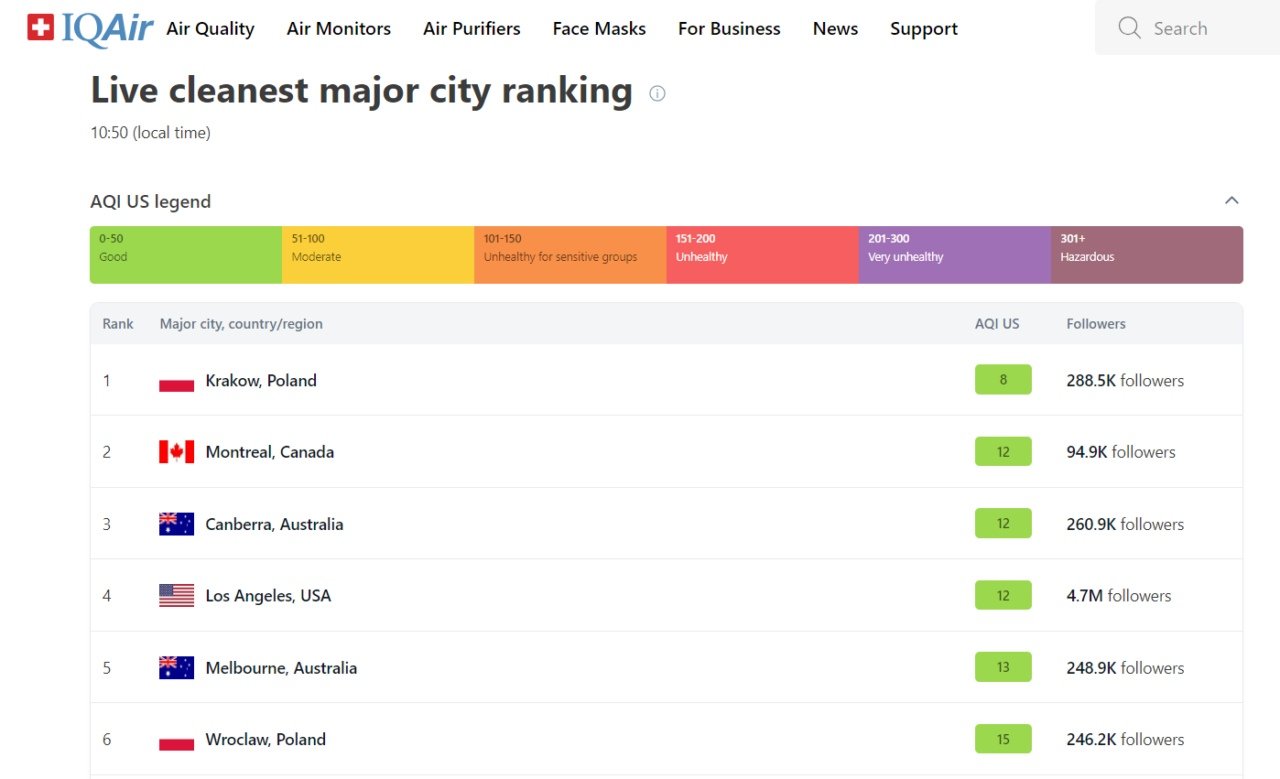The width and height of the screenshot is (1280, 779).
Task: Open the Air Quality menu
Action: pos(210,29)
